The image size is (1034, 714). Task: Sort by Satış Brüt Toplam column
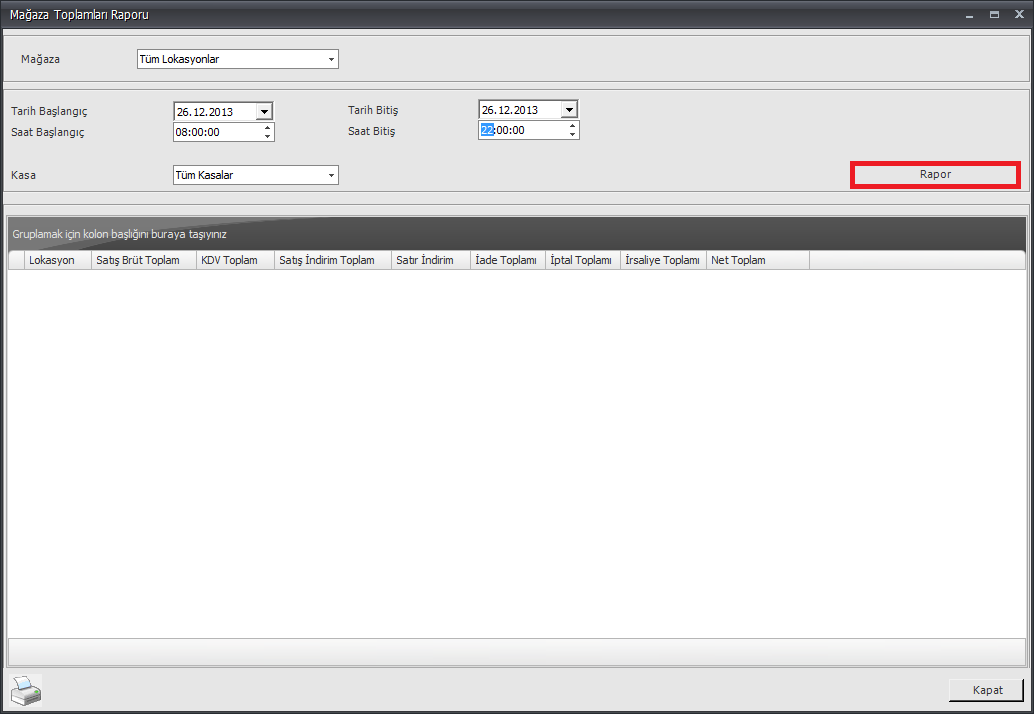coord(138,260)
